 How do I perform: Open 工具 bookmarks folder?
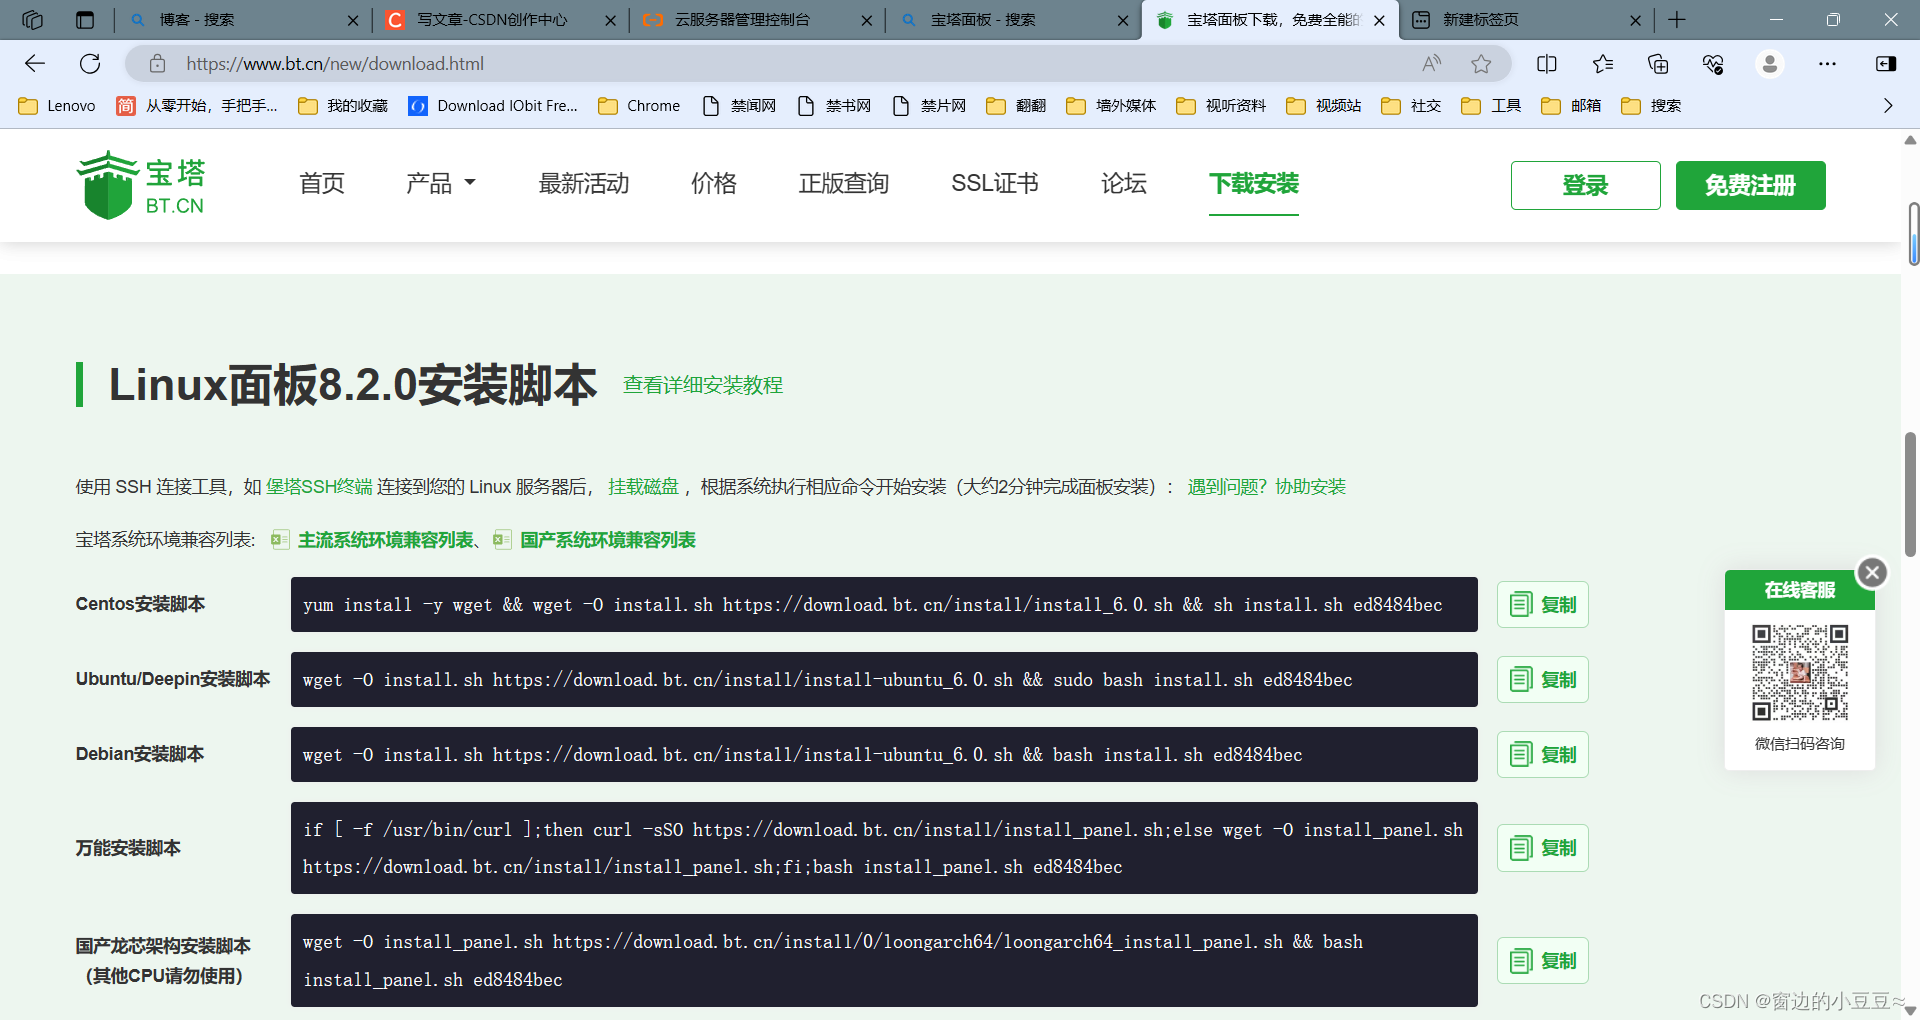coord(1491,106)
